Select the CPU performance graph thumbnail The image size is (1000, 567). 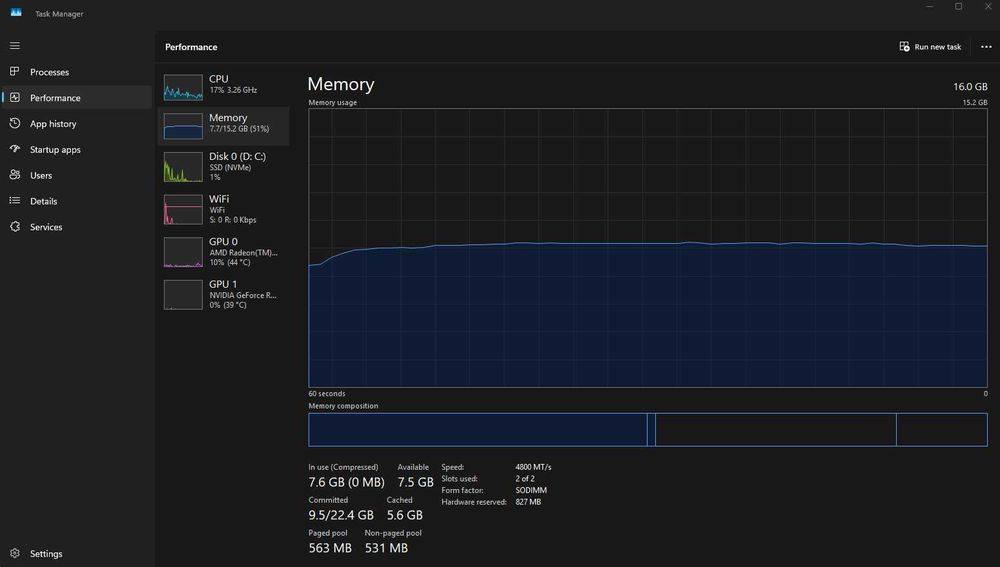pos(183,88)
